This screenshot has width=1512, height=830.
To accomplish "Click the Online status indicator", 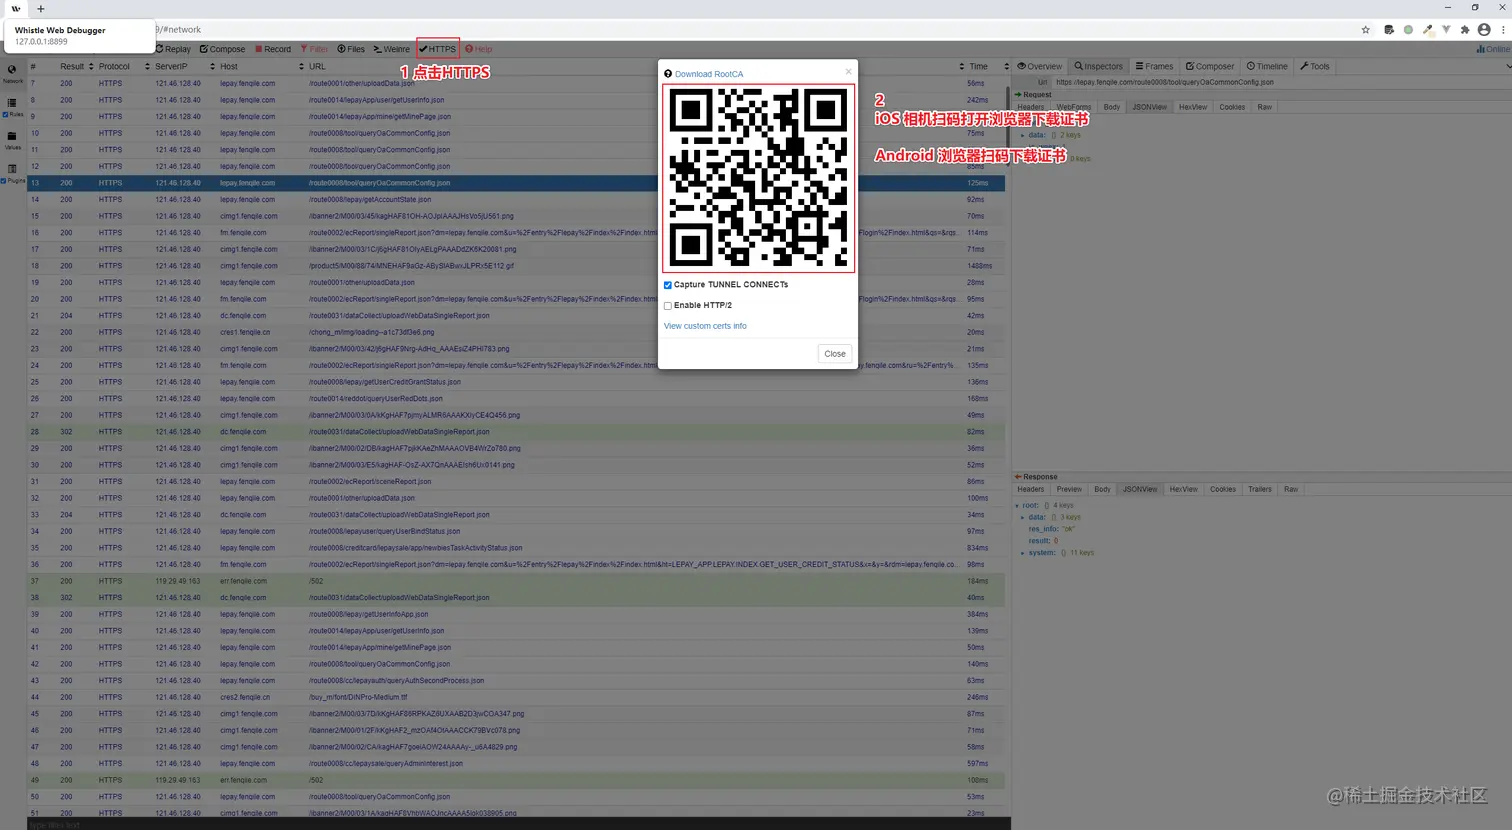I will click(x=1494, y=49).
